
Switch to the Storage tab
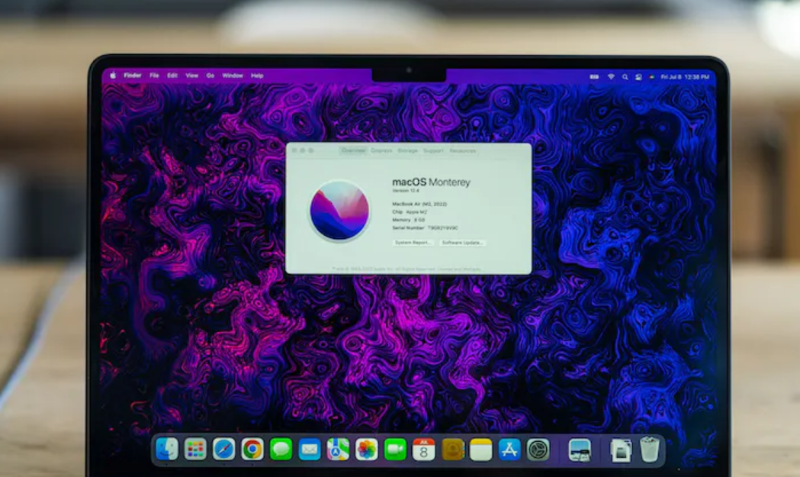coord(408,150)
